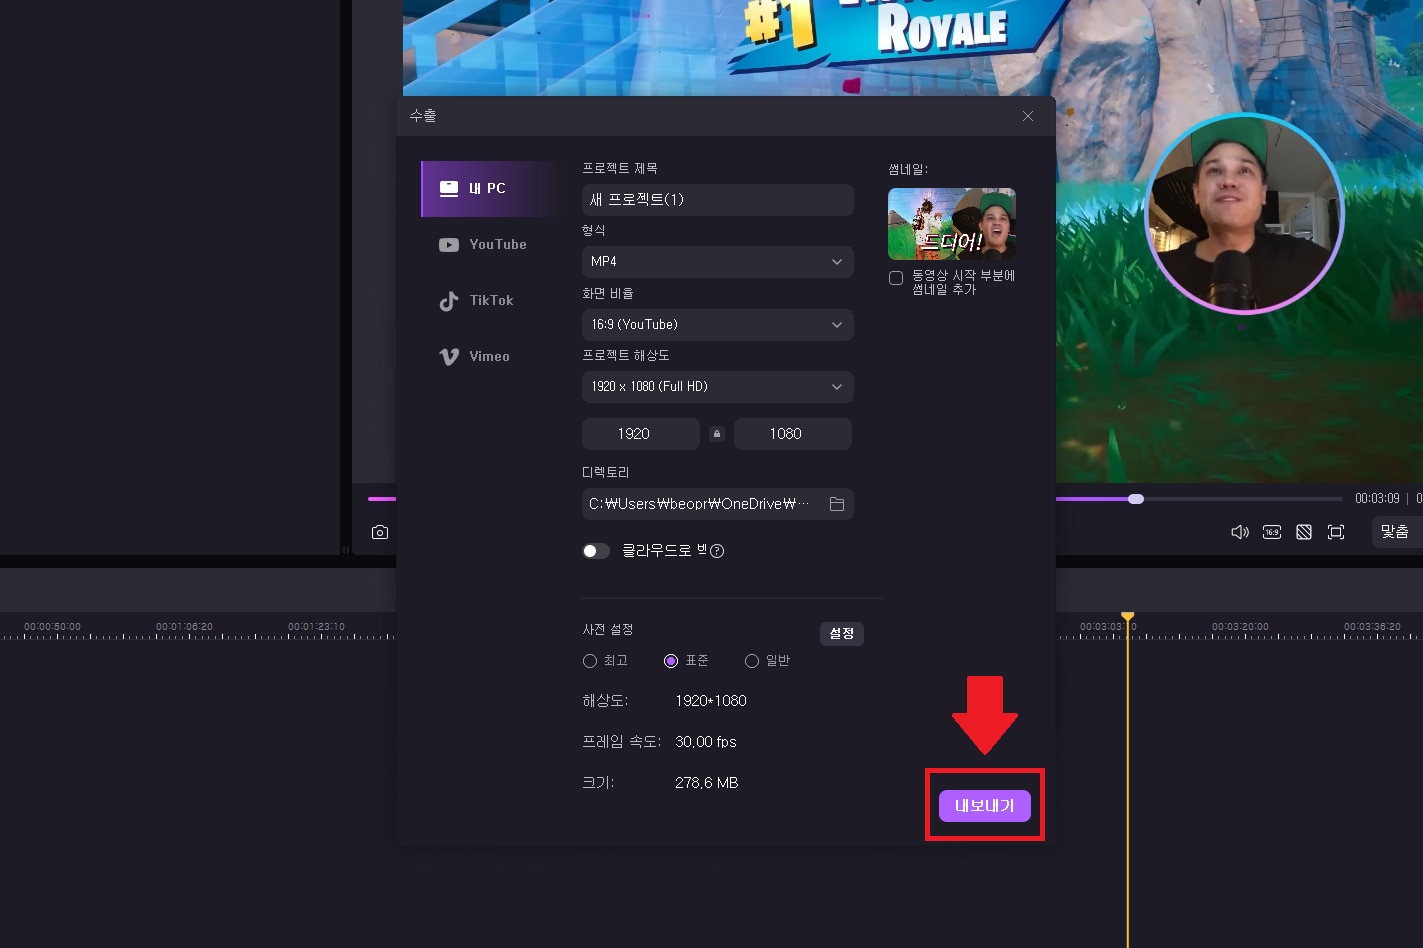Open the 설정 preset settings button
Viewport: 1423px width, 948px height.
[842, 634]
